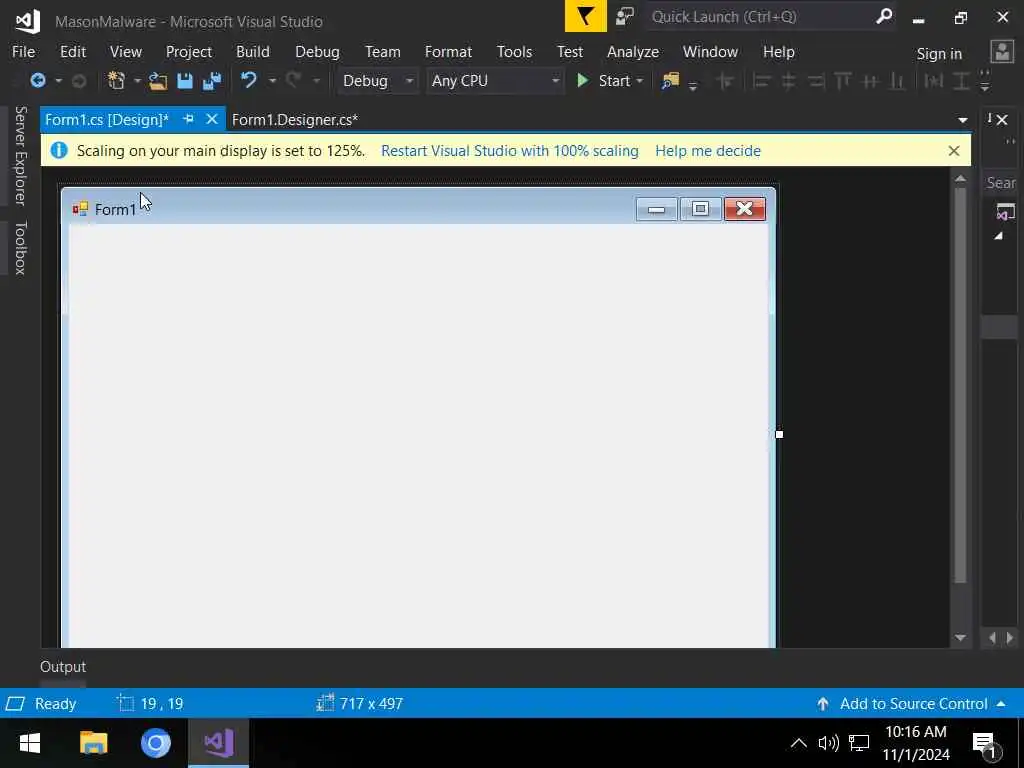Open the Edit menu
This screenshot has height=768, width=1024.
coord(72,52)
